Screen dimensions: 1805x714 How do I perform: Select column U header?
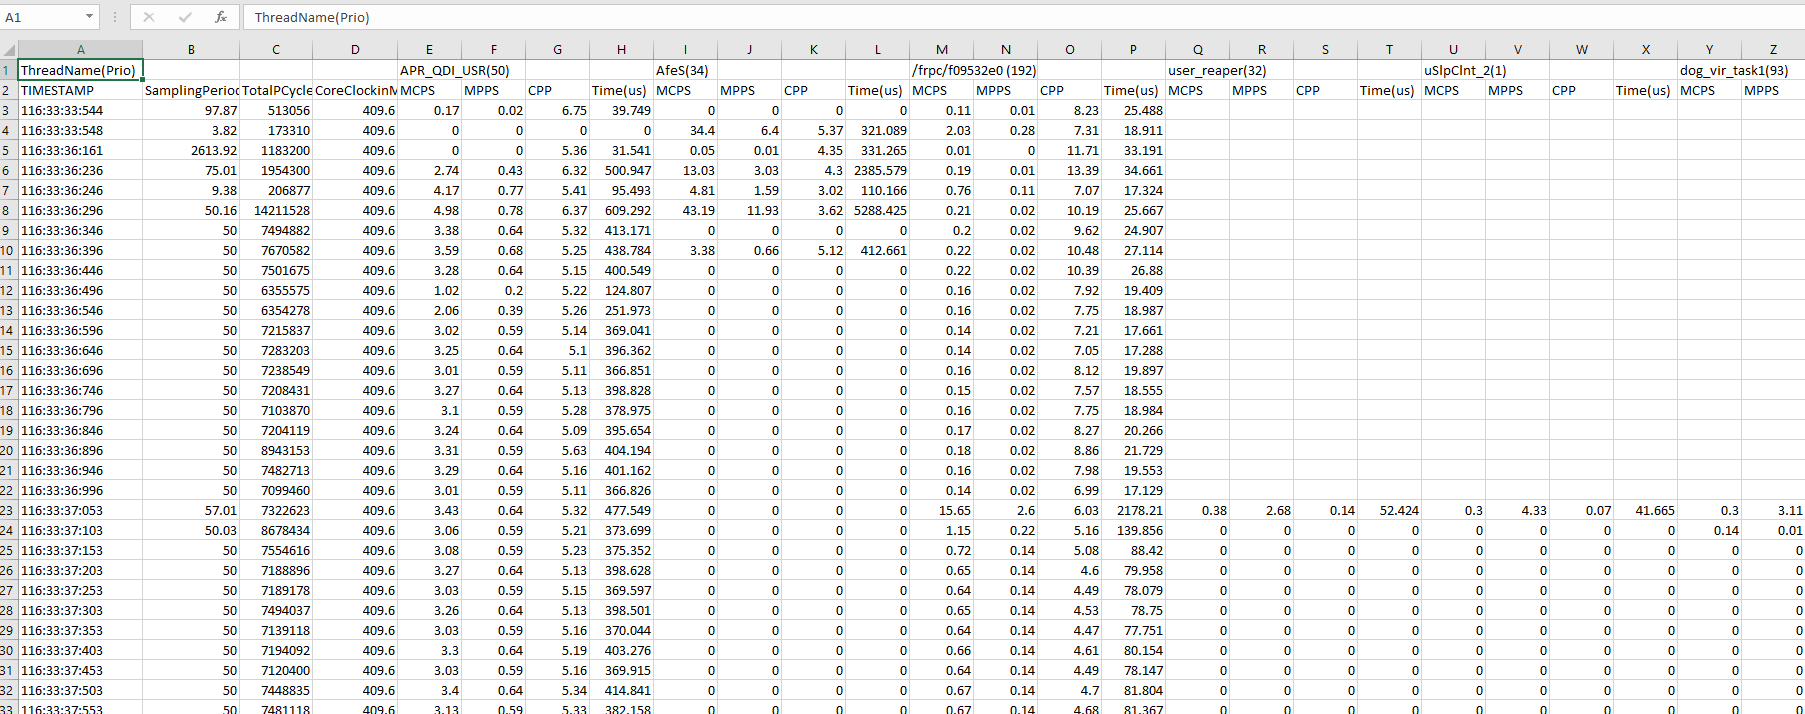(x=1453, y=49)
